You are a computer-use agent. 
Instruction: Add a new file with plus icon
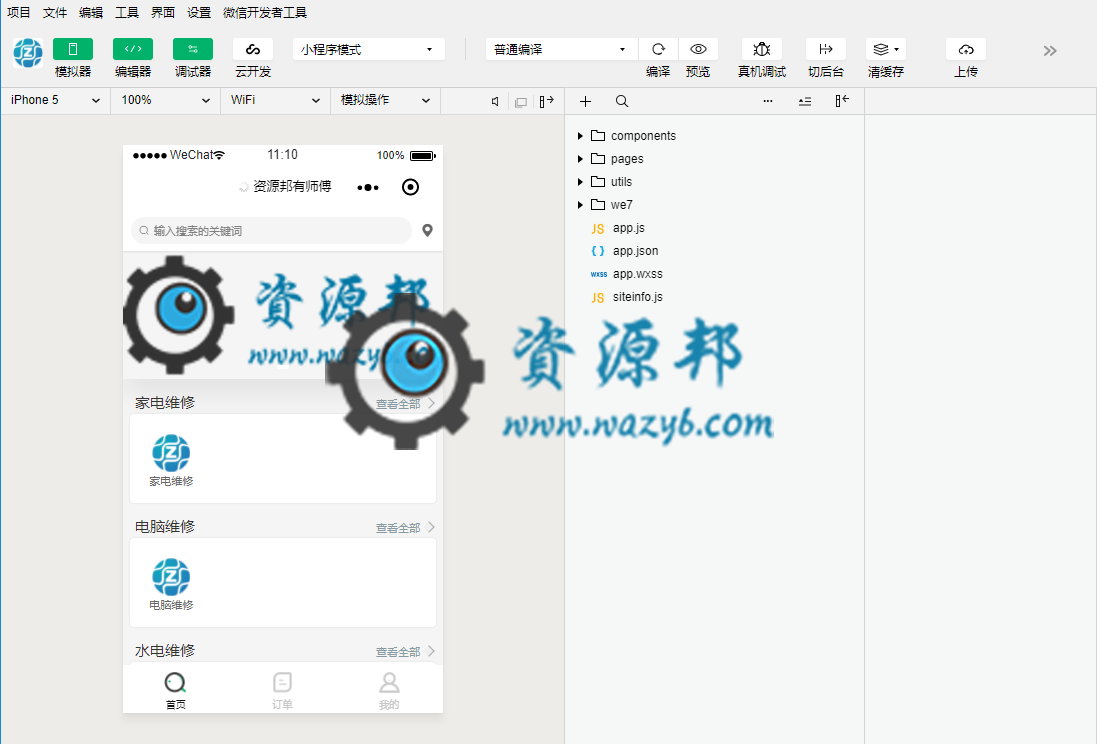[586, 101]
